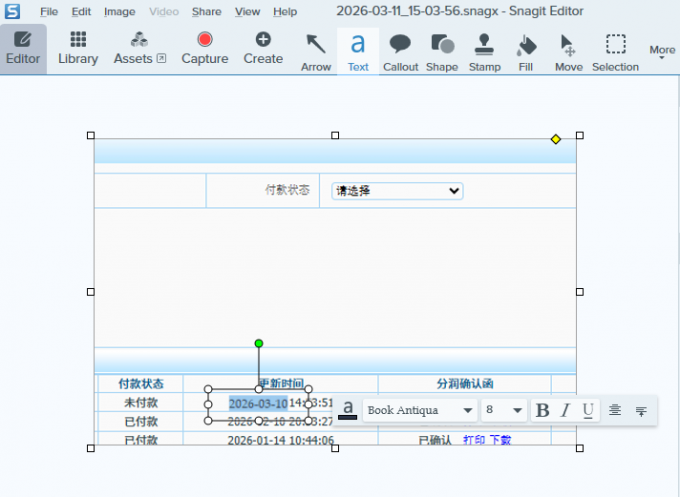
Task: Click the vertical text alignment icon
Action: tap(641, 410)
